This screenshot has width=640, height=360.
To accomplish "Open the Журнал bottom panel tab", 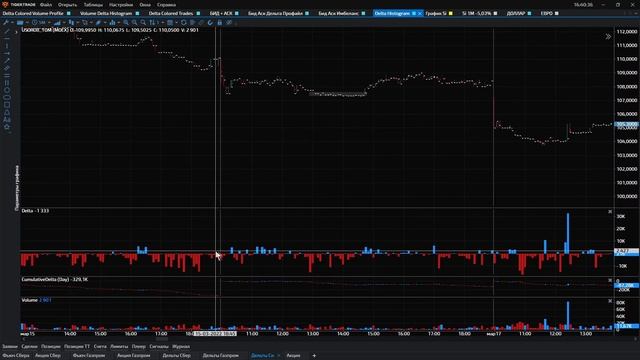I will (181, 347).
